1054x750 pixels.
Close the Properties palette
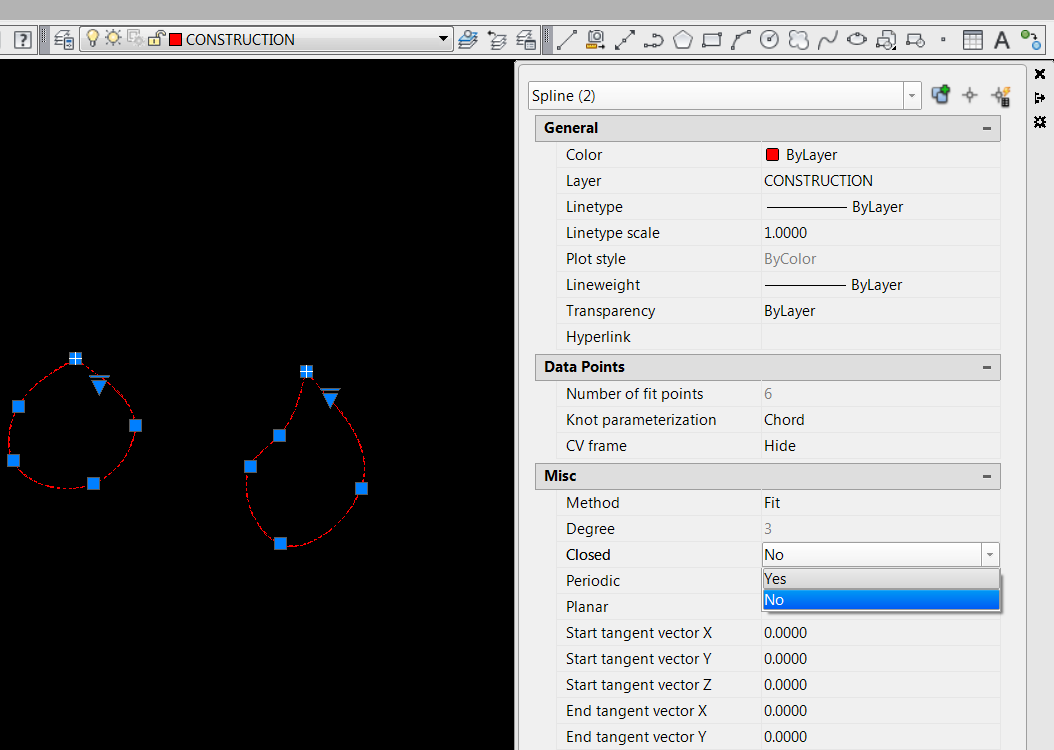(x=1040, y=74)
